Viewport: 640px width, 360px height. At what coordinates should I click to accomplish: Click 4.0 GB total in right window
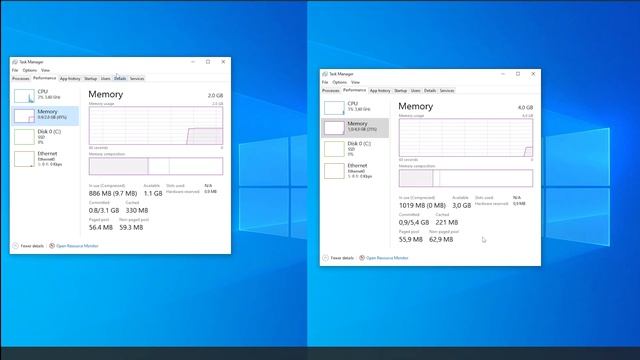[525, 108]
